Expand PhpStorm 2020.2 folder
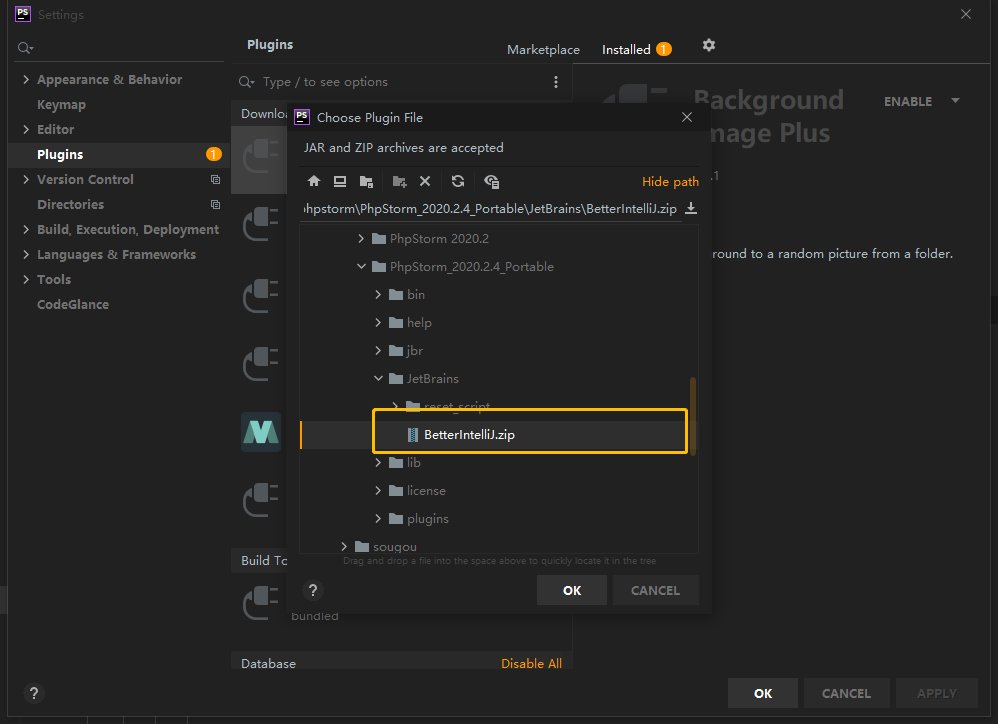998x724 pixels. [x=361, y=239]
